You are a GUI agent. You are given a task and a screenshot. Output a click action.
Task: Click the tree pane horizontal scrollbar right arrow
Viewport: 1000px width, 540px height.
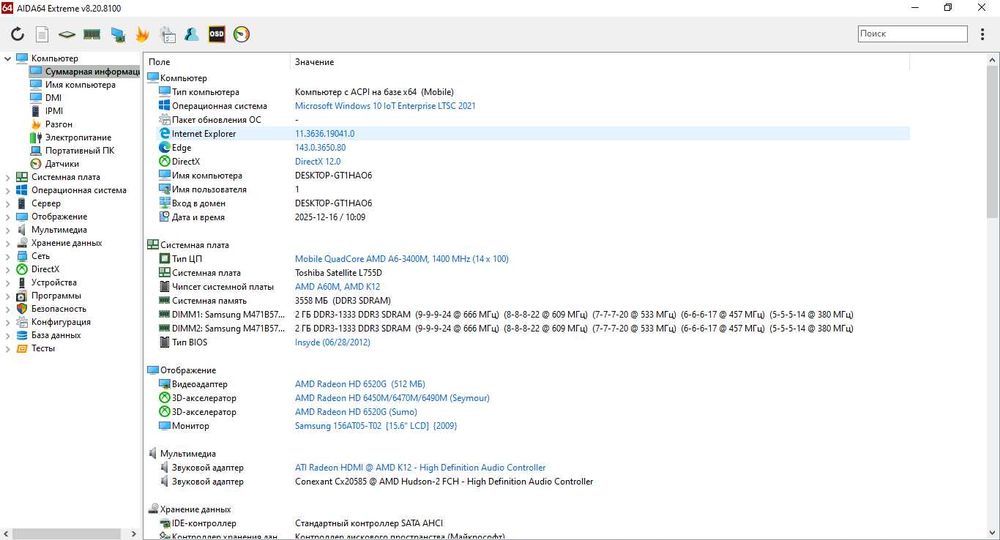pyautogui.click(x=133, y=534)
